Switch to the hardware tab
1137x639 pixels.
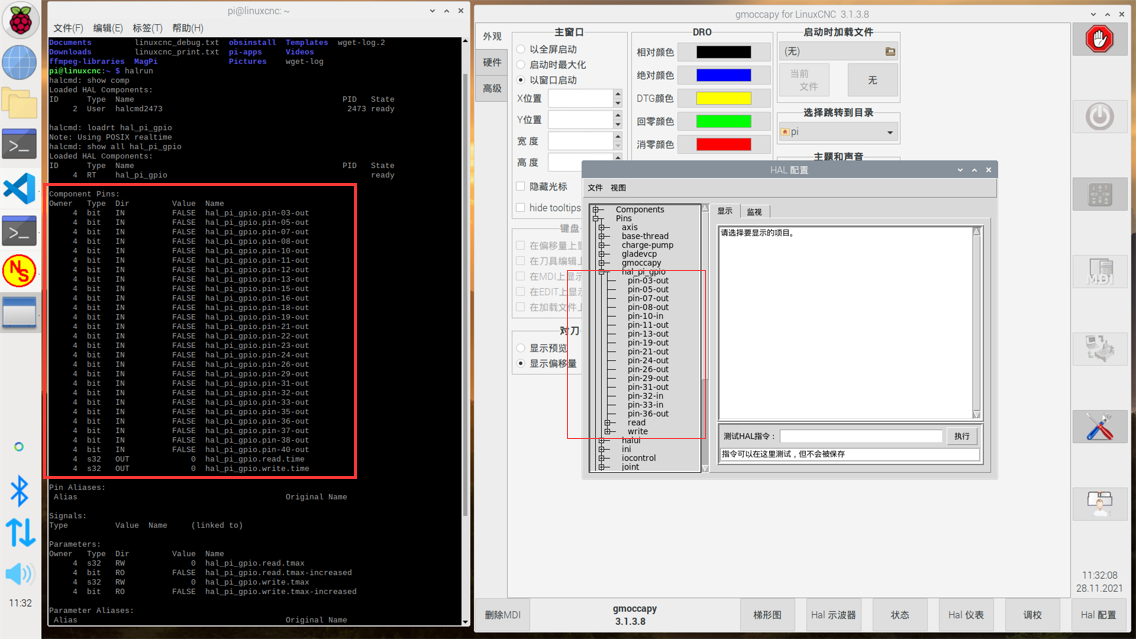click(x=492, y=62)
